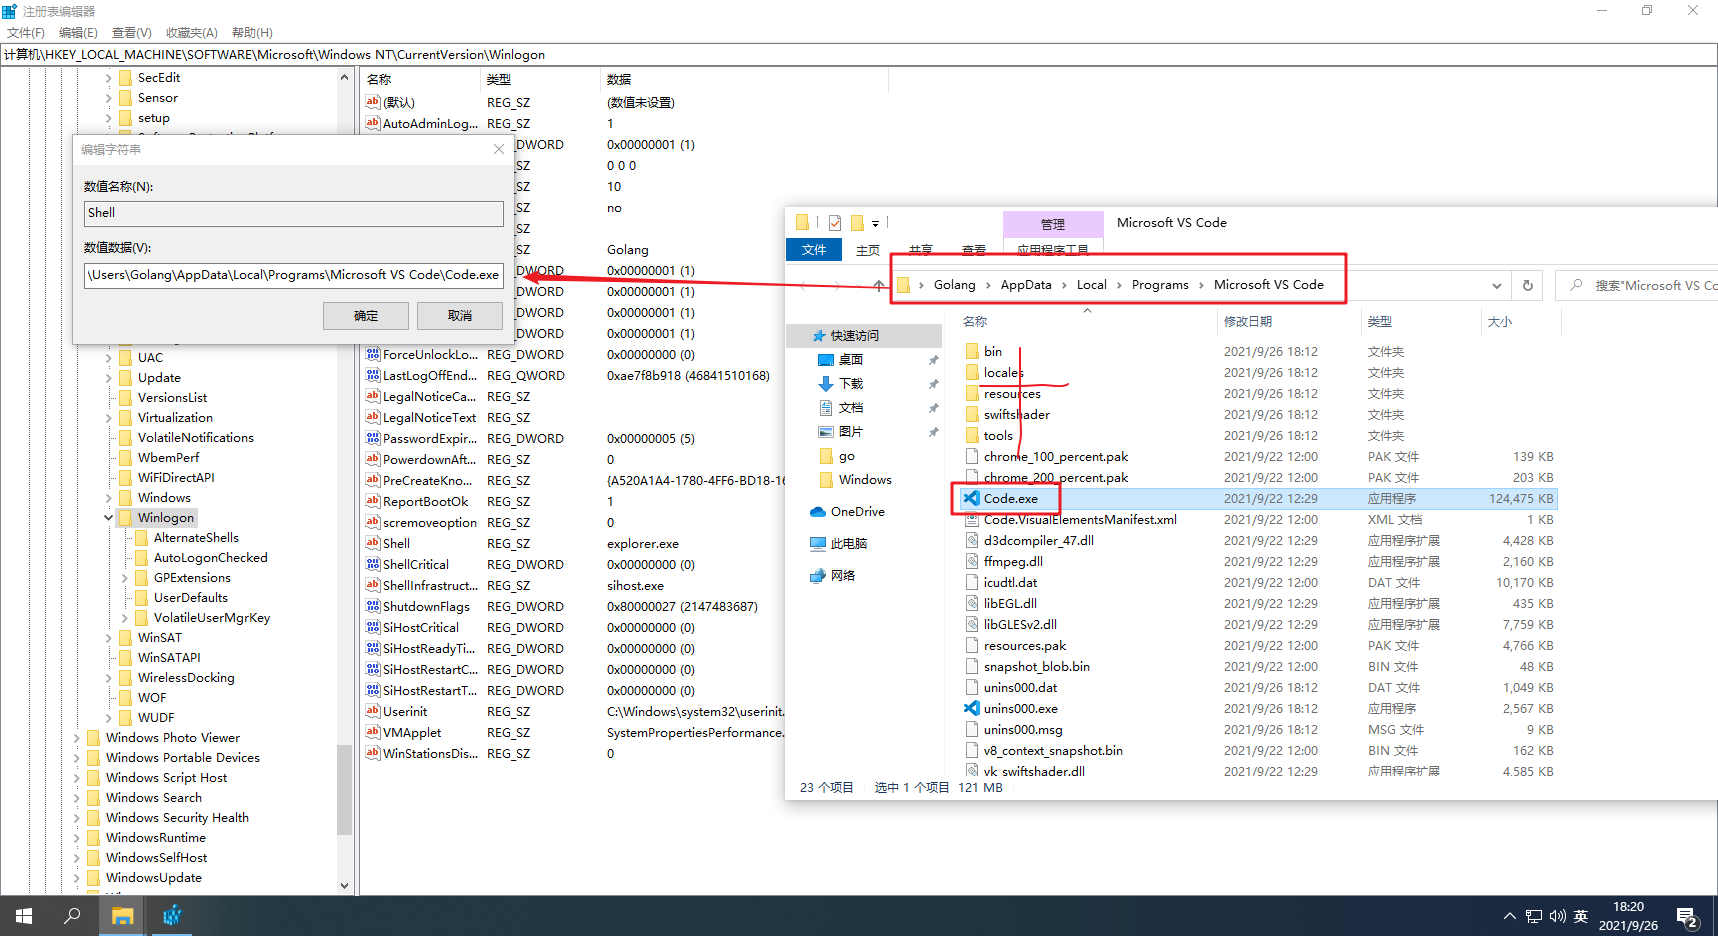Click the refresh button in Explorer address bar
Screen dimensions: 1718x936
(1528, 285)
